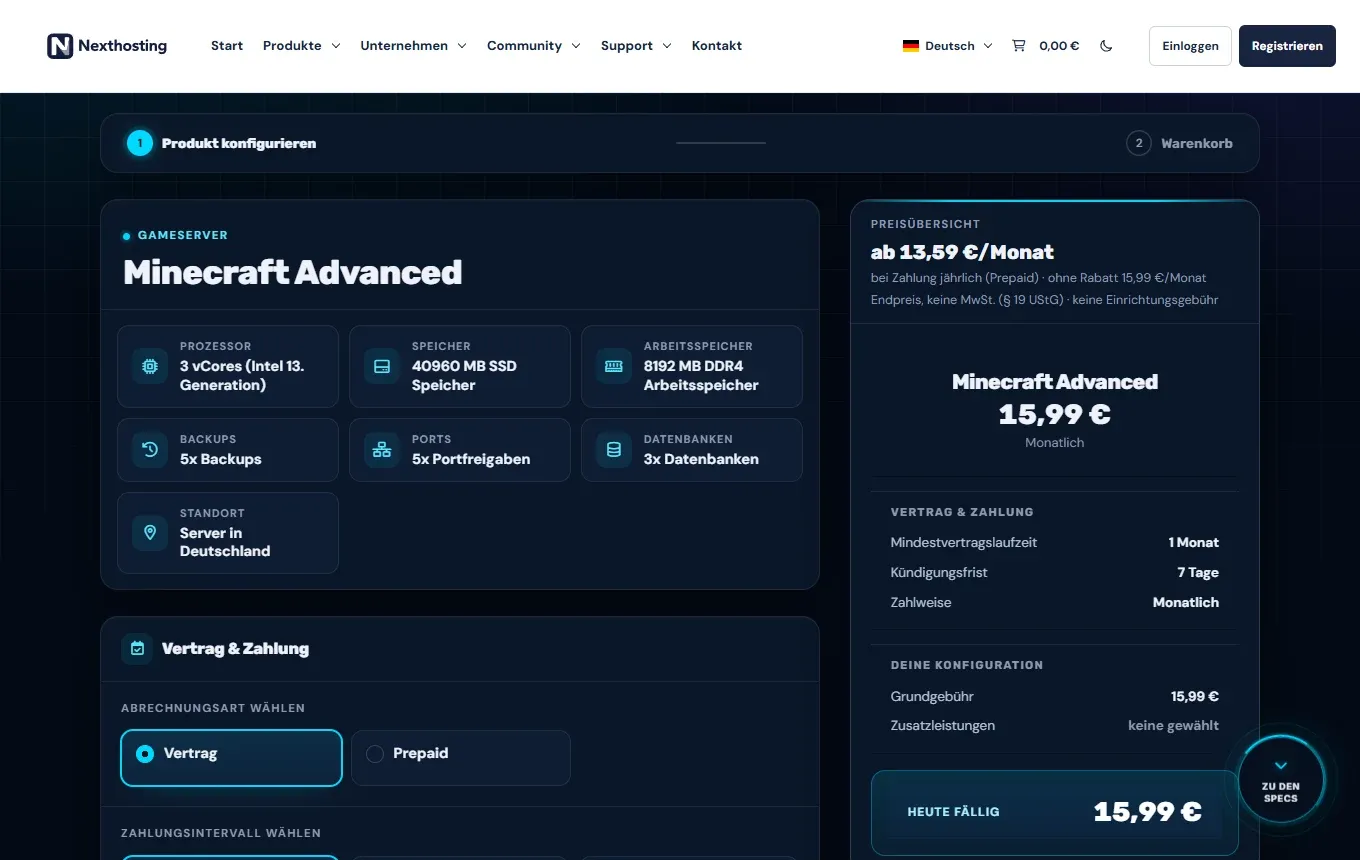Click the 8192 MB DDR4 Arbeitsspeicher text
1360x860 pixels.
tap(701, 376)
